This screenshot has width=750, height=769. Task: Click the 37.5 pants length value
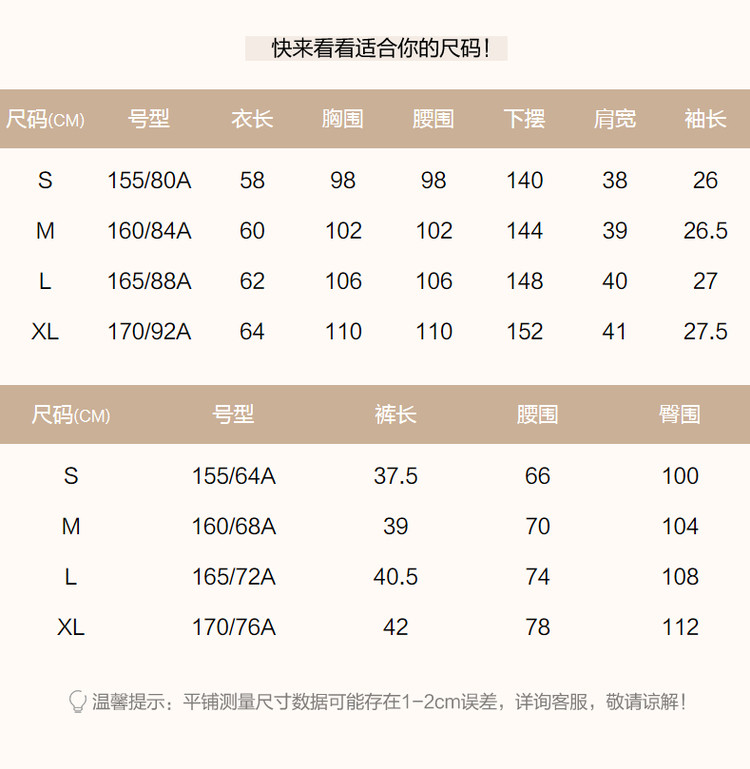[x=395, y=476]
